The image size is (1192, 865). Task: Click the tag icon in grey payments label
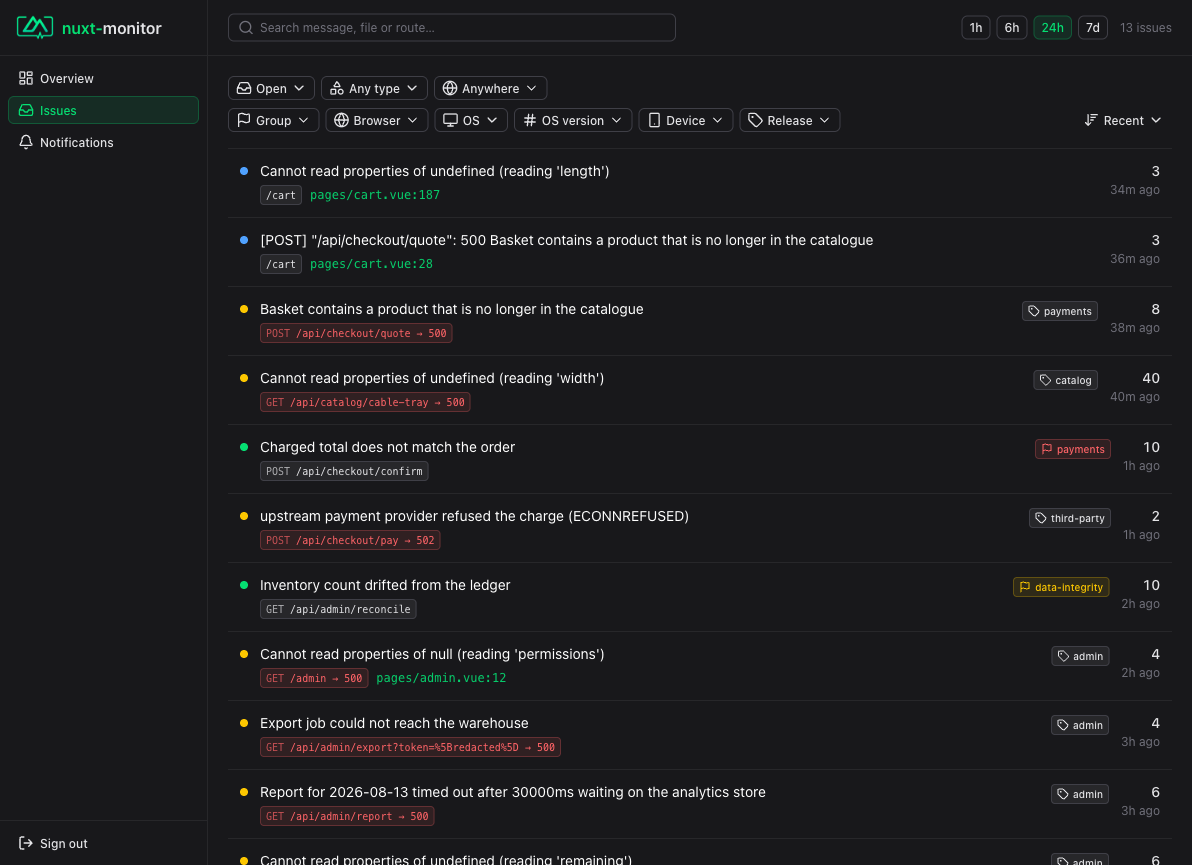(x=1034, y=311)
